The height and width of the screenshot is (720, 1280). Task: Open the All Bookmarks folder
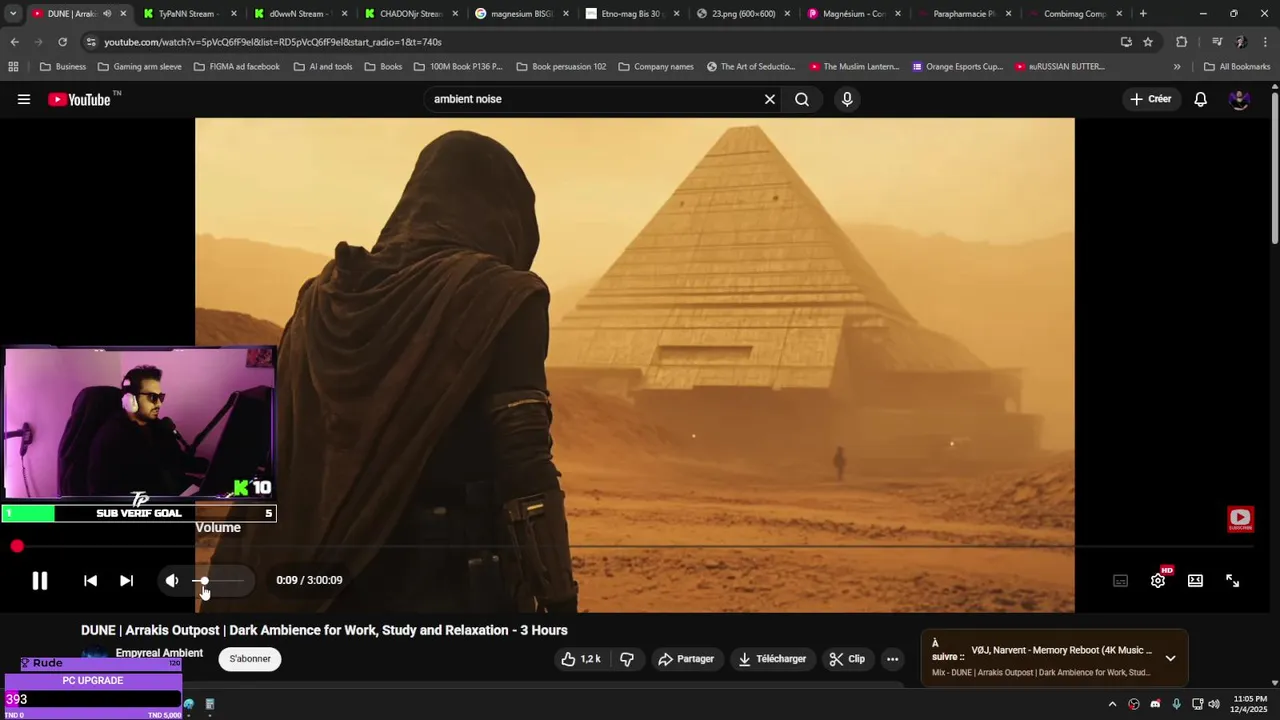(x=1237, y=67)
